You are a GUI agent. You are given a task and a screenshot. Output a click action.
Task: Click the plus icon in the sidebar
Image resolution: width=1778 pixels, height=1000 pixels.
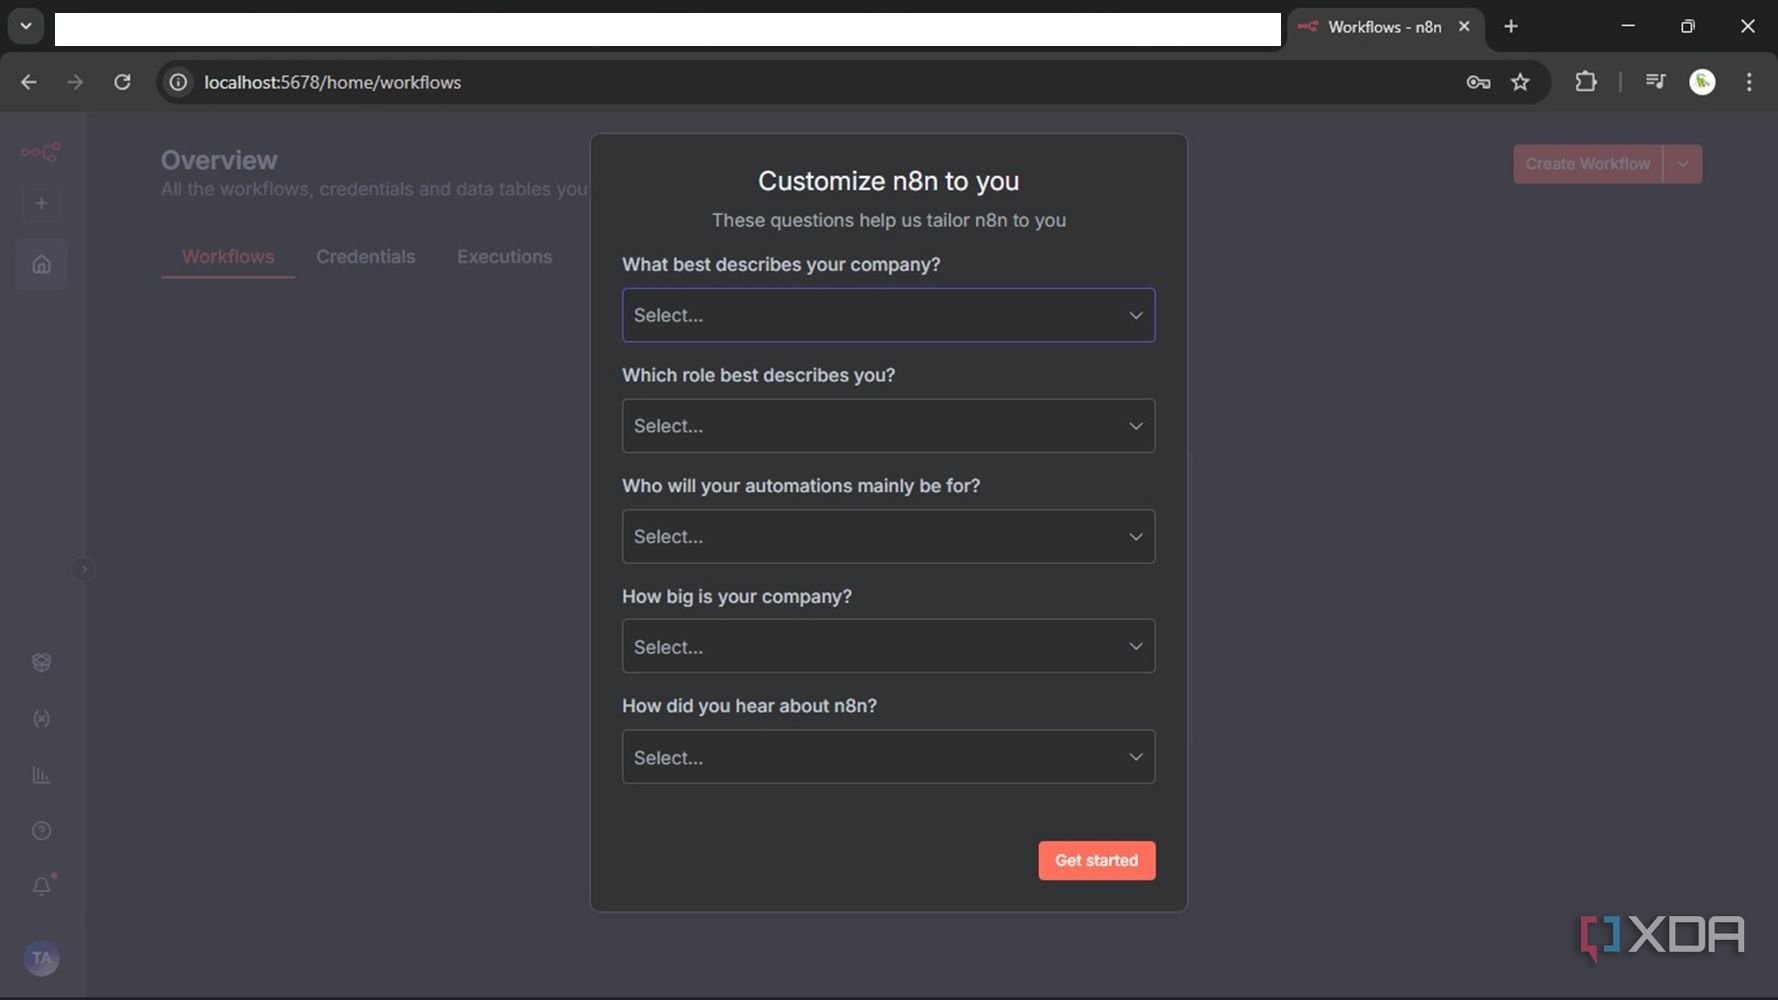[x=41, y=204]
